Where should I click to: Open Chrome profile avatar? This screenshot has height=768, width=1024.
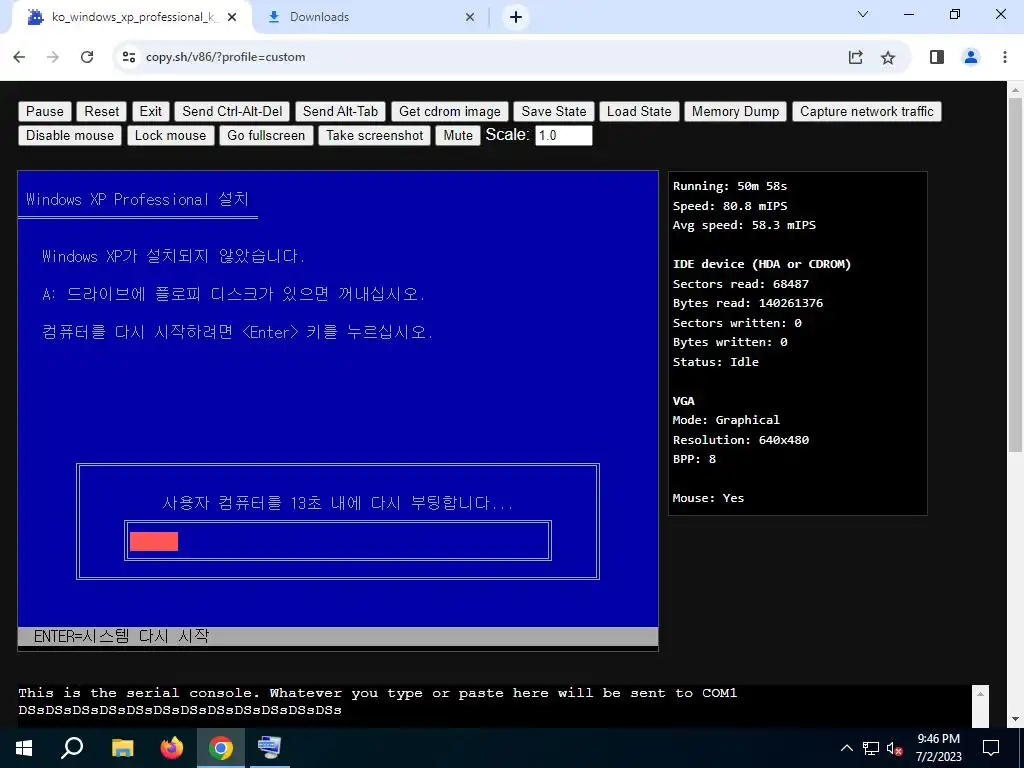[x=971, y=57]
